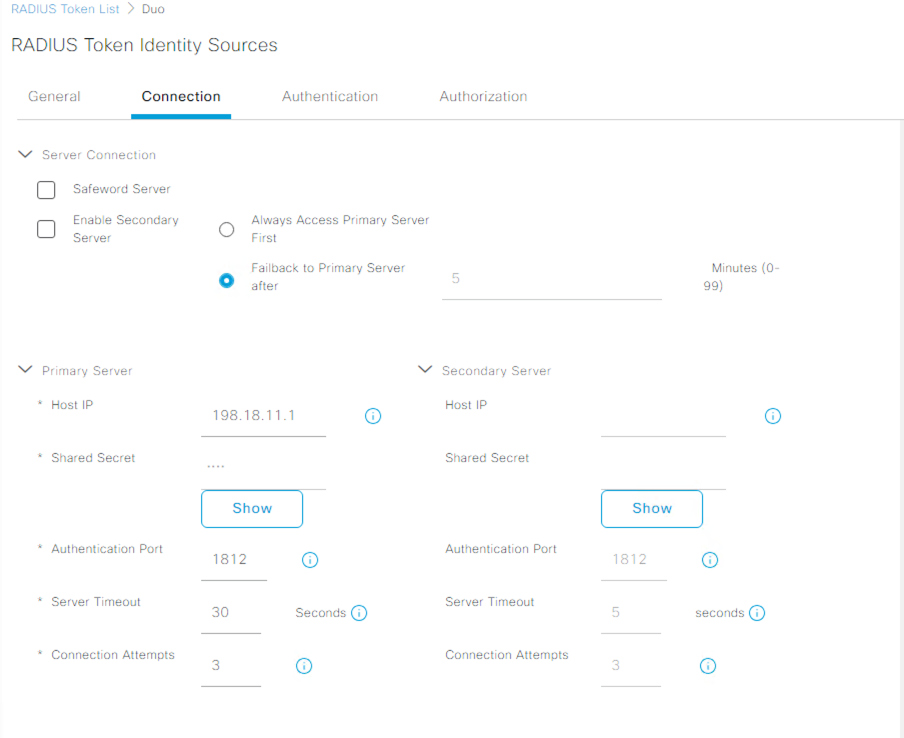Click info icon next to primary Connection Attempts
The image size is (904, 738).
point(304,666)
